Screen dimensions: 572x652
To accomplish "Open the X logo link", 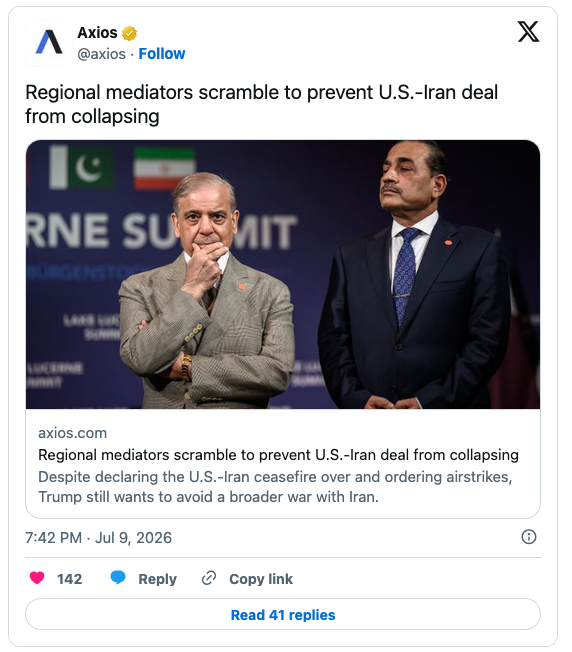I will click(x=528, y=32).
